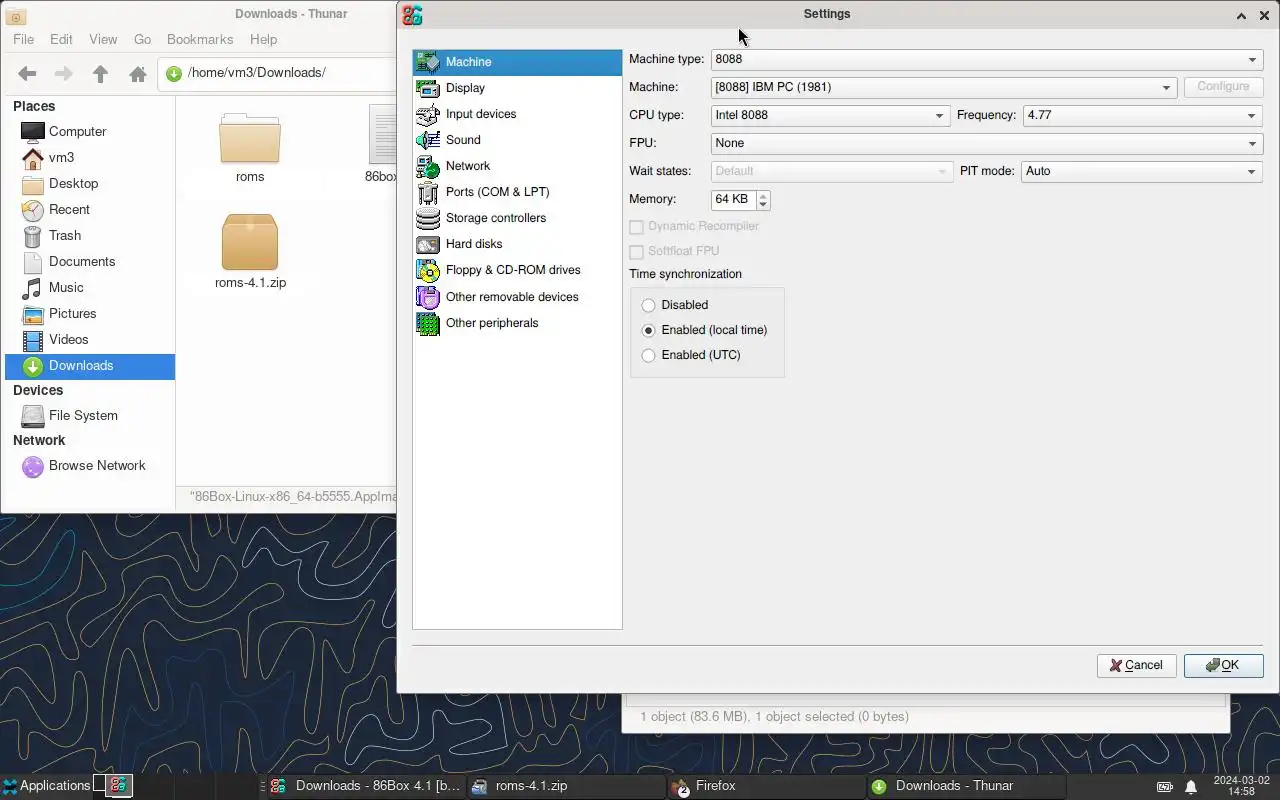Click the OK button
This screenshot has height=800, width=1280.
pyautogui.click(x=1224, y=665)
